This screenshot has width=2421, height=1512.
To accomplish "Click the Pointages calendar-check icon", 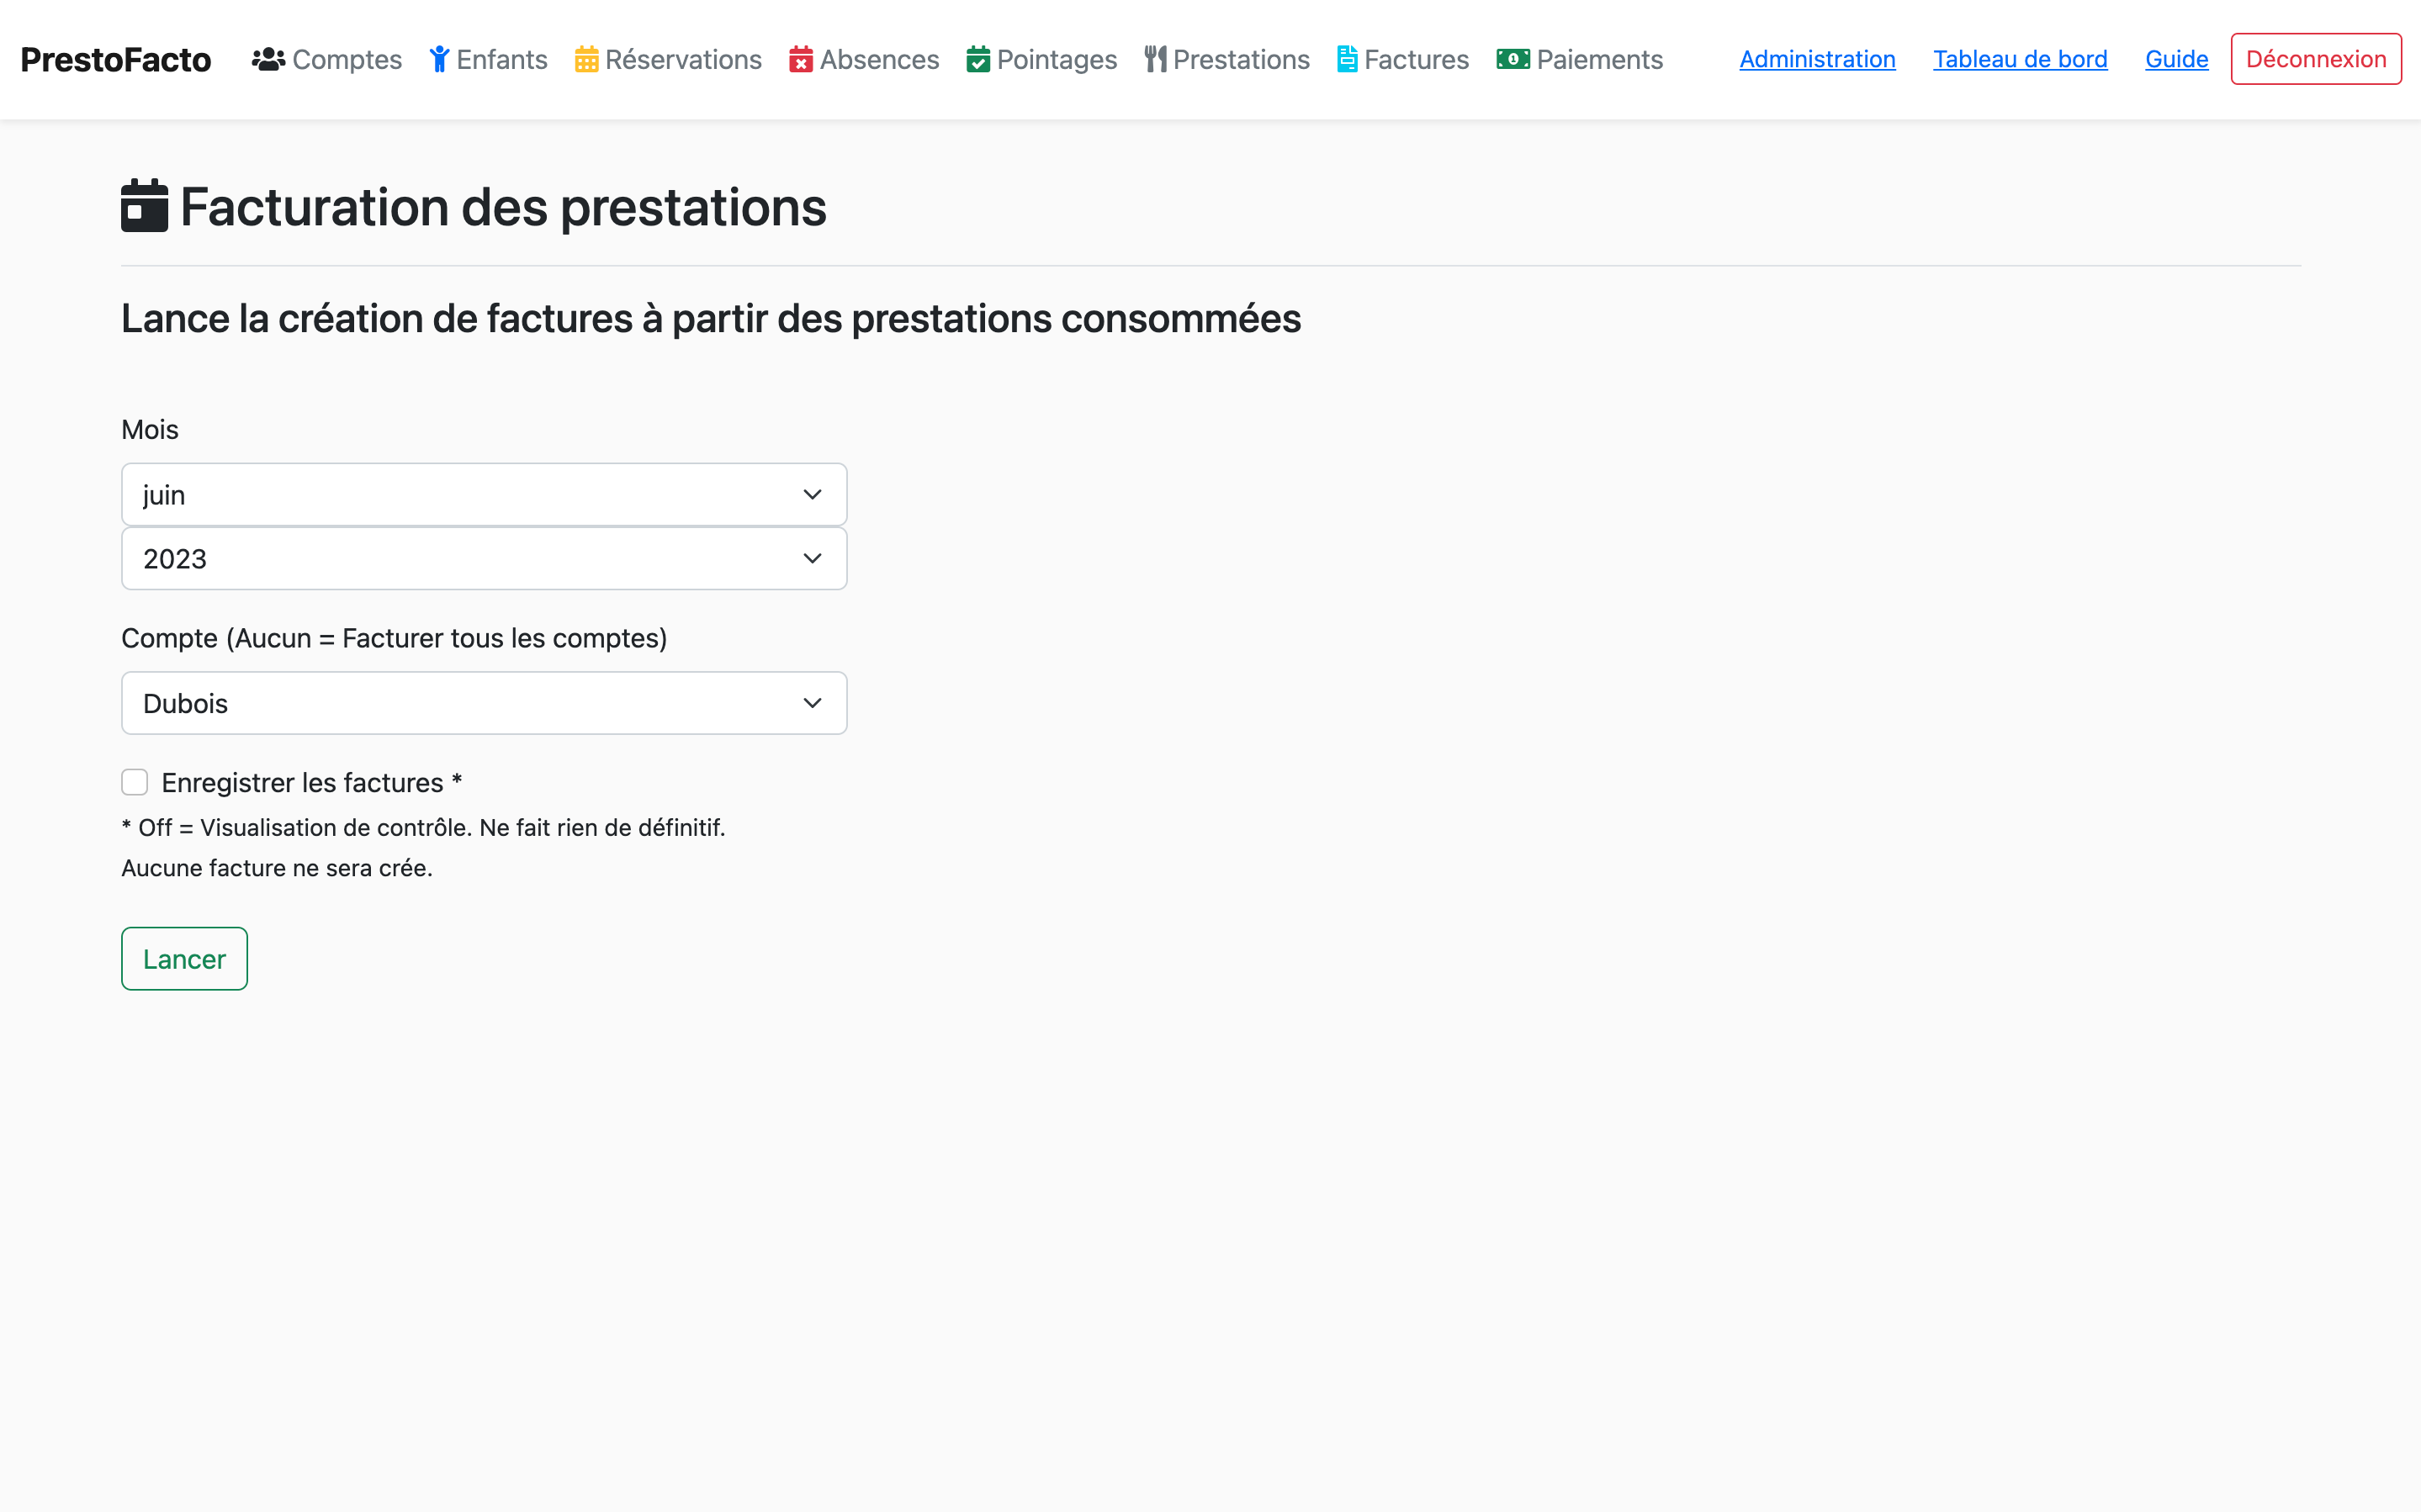I will (x=978, y=59).
